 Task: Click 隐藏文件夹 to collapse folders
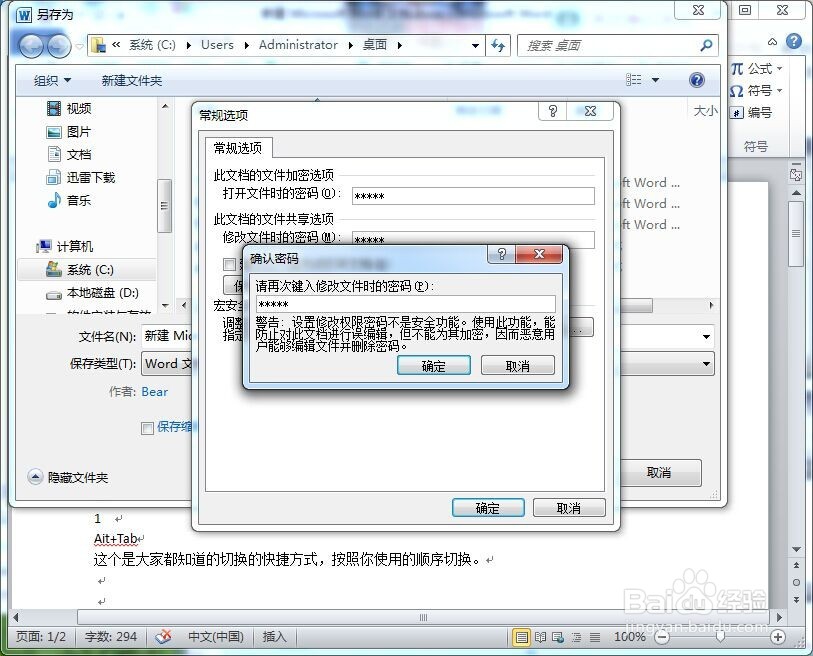[x=68, y=477]
